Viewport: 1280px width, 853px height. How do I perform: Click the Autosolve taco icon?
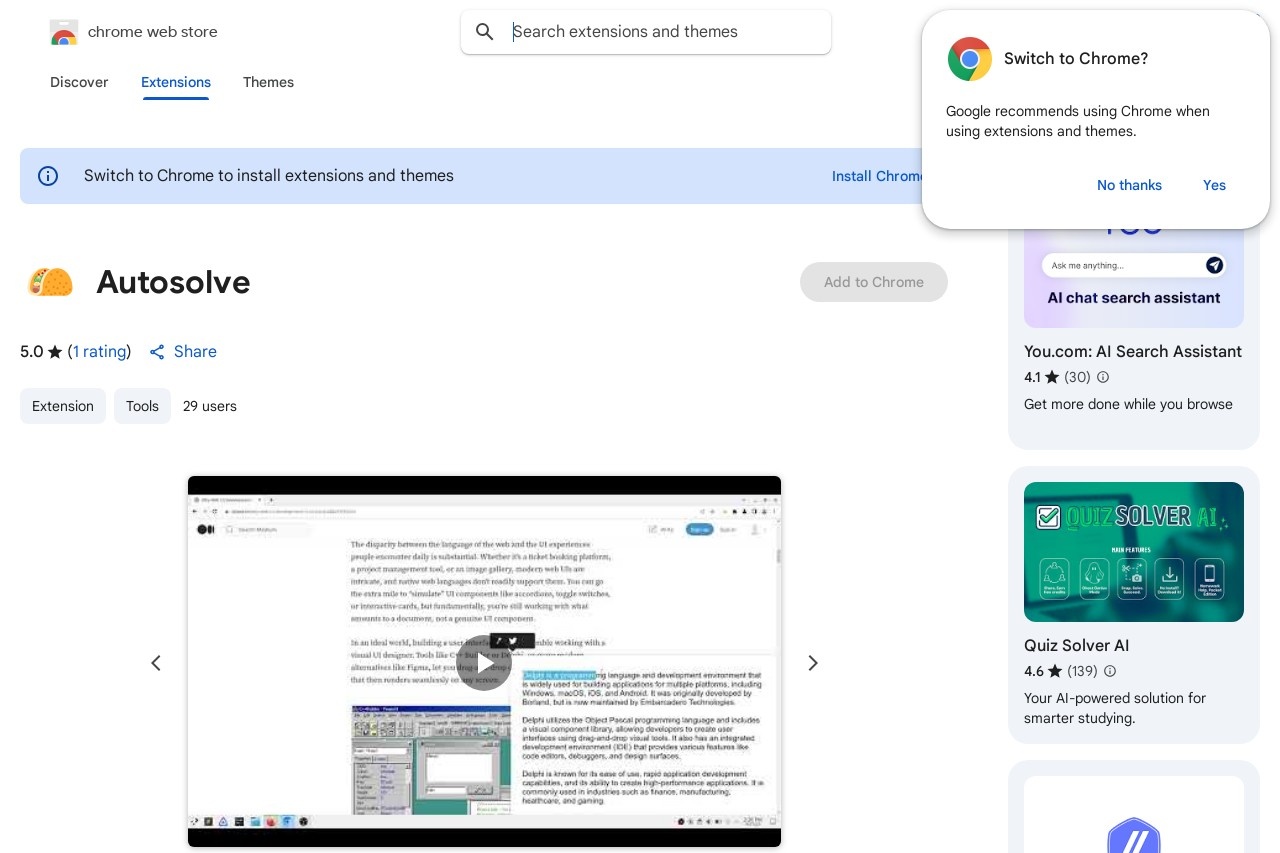coord(50,282)
